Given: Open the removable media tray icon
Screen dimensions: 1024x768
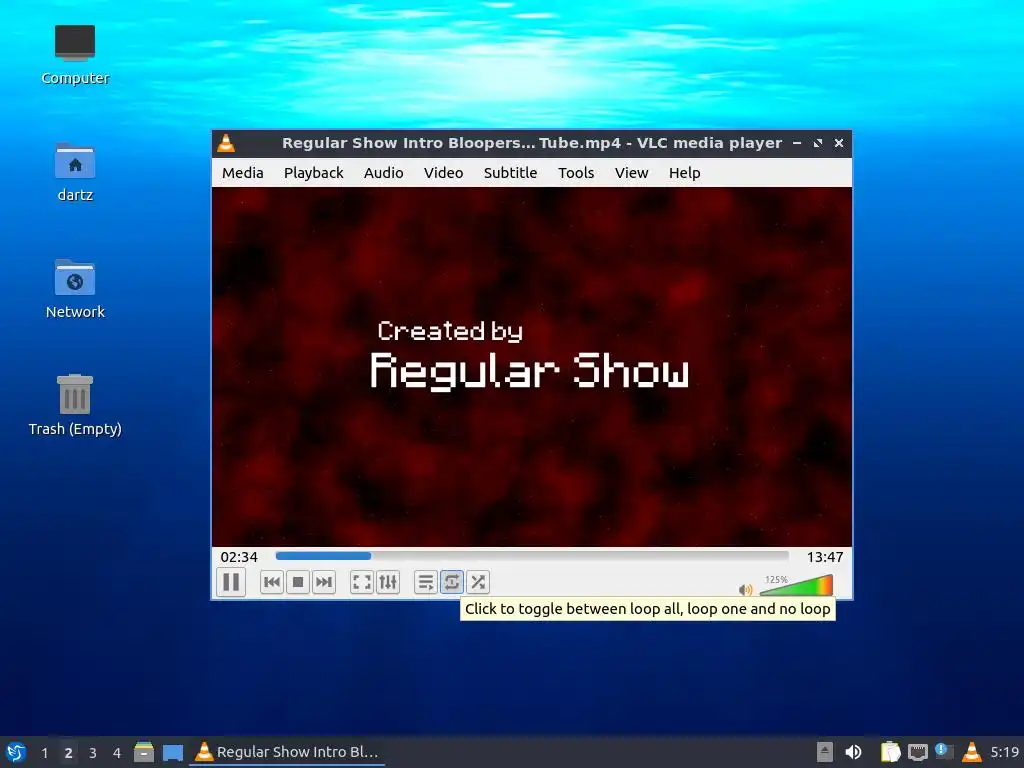Looking at the screenshot, I should pyautogui.click(x=825, y=752).
